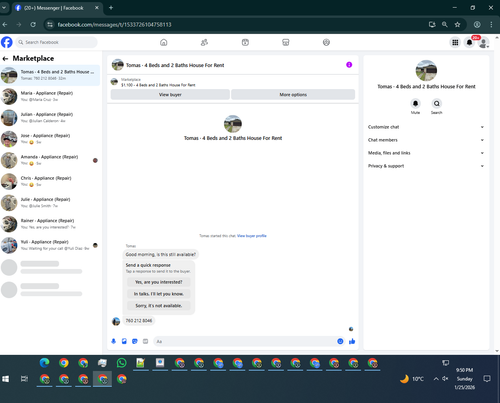Toggle the taskbar volume mute icon
Viewport: 500px width, 403px height.
pos(445,379)
